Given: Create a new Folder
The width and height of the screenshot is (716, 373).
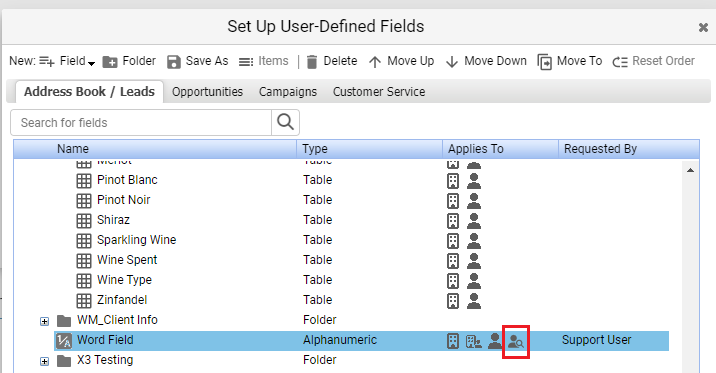Looking at the screenshot, I should pyautogui.click(x=129, y=61).
